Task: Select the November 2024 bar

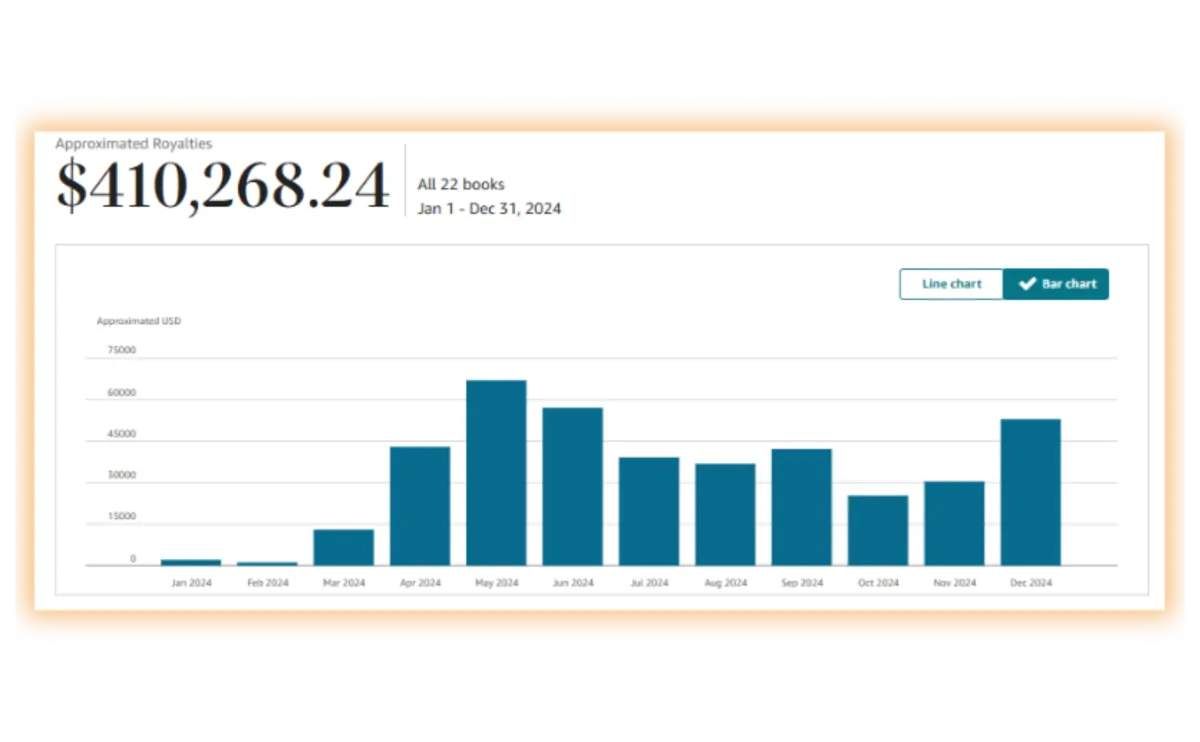Action: point(954,523)
